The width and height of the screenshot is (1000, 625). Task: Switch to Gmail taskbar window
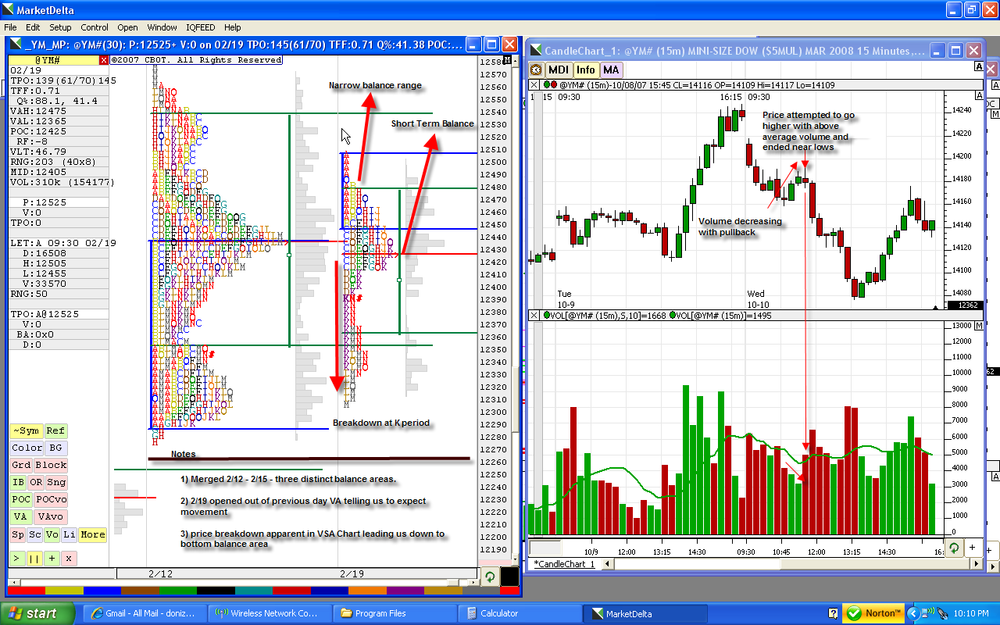[x=145, y=614]
